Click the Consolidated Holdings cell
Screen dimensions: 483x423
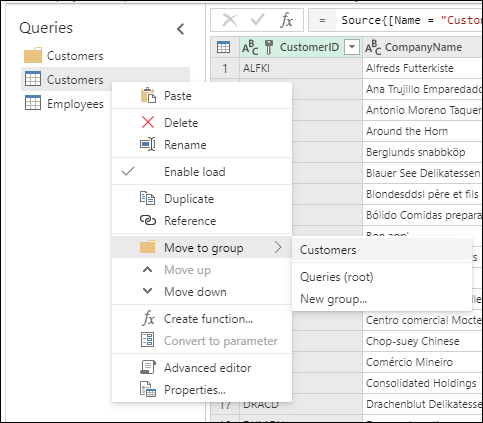click(x=423, y=383)
